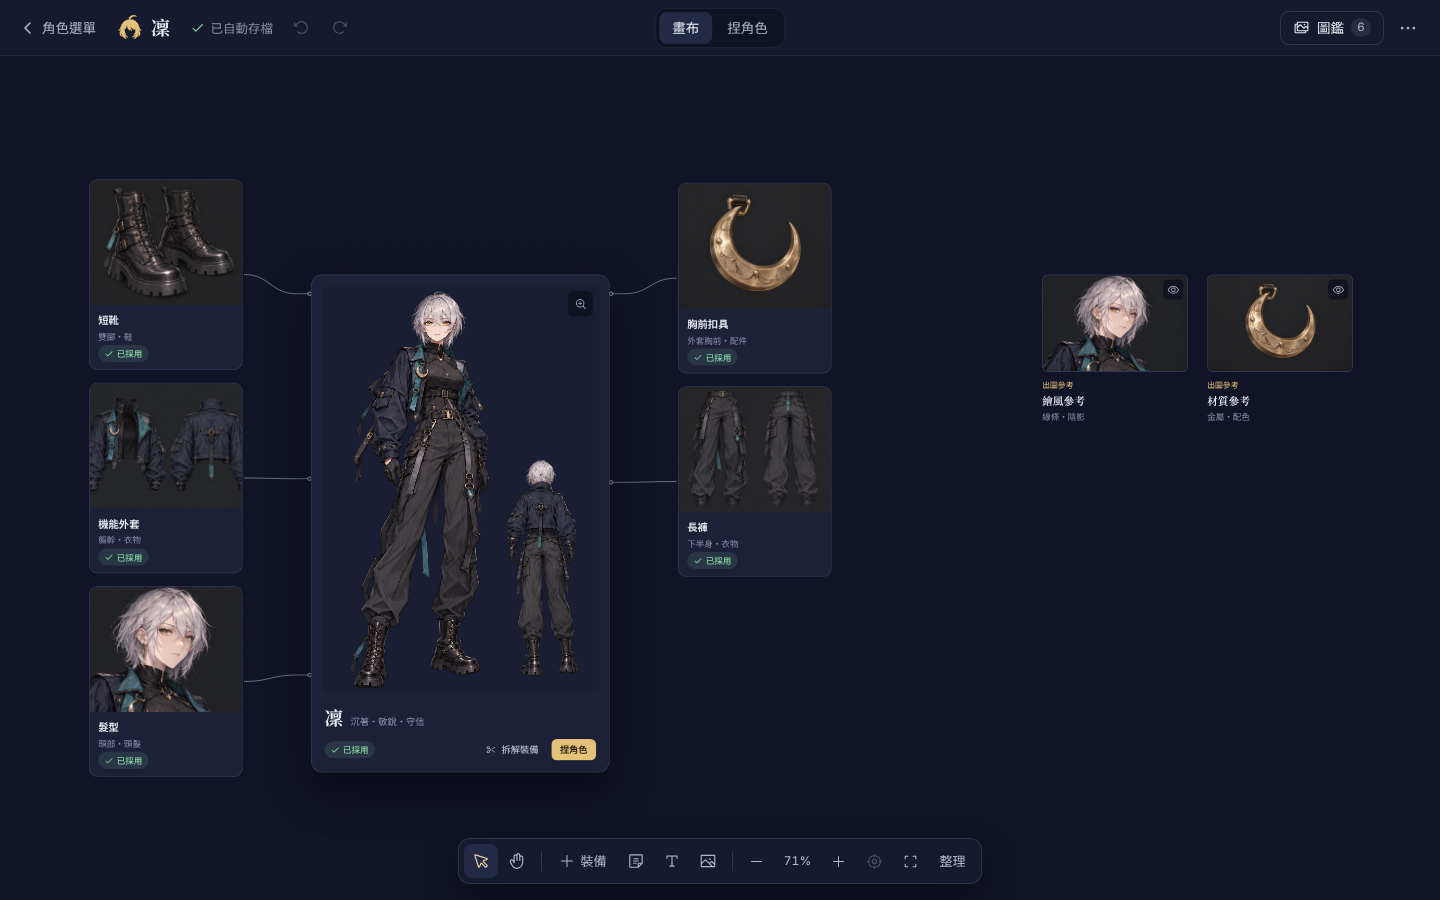
Task: Click the center-target focus icon
Action: (874, 861)
